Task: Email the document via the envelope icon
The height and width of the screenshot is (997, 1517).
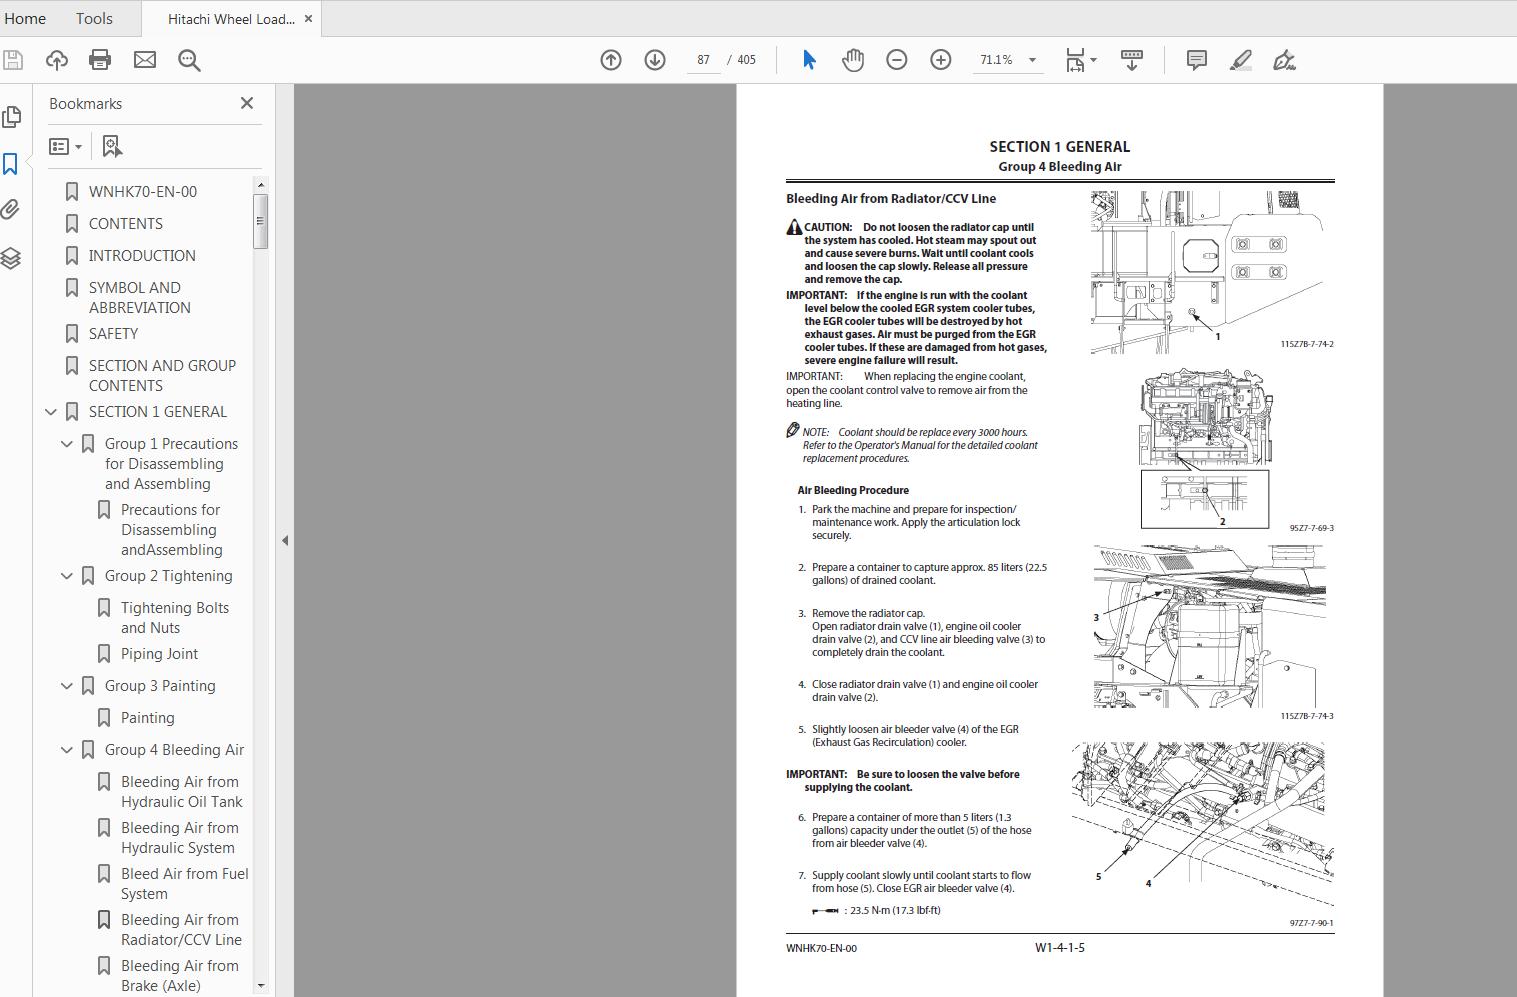Action: click(x=144, y=59)
